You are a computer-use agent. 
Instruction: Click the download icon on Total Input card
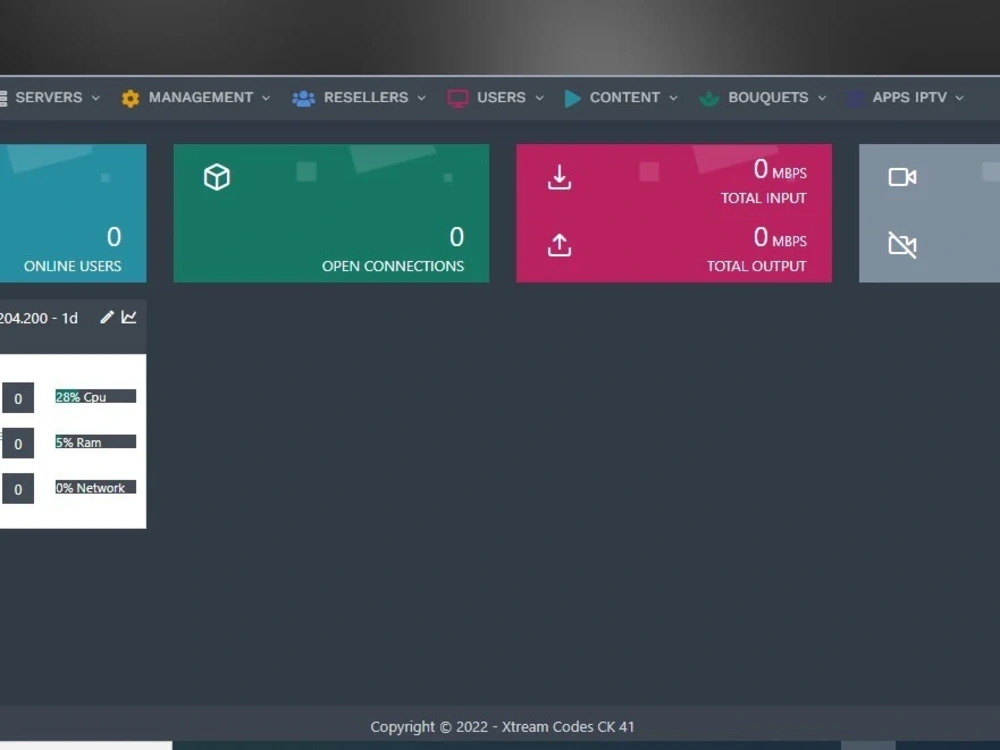coord(558,177)
